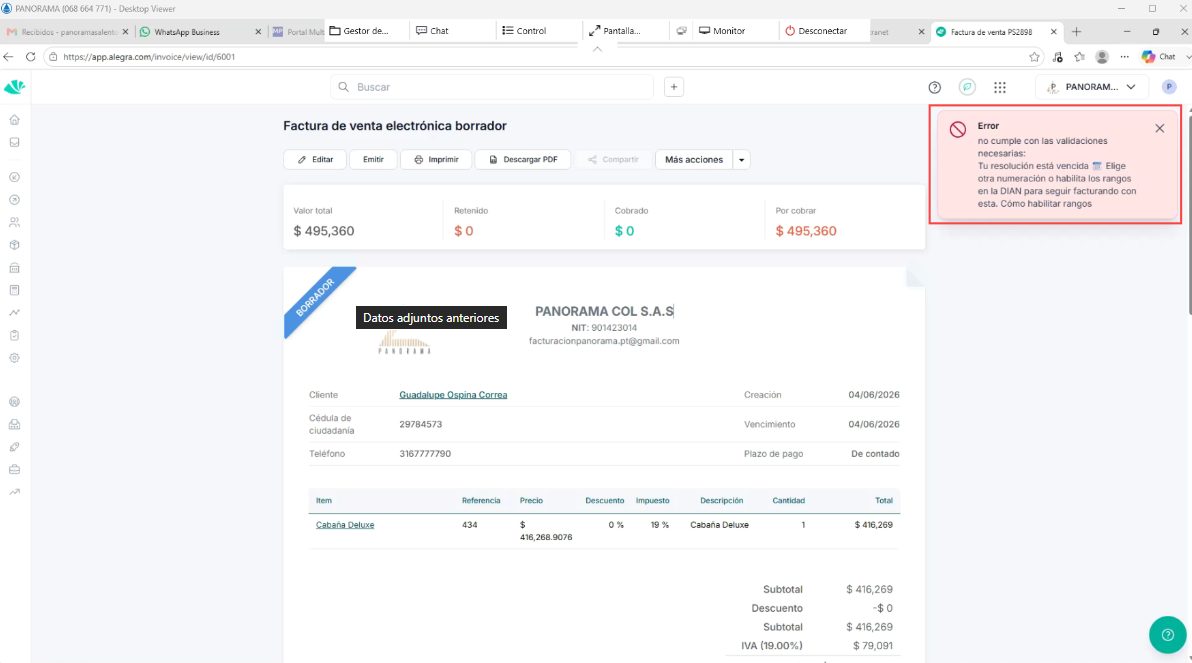Open the browser three-dots menu
This screenshot has width=1192, height=663.
(1124, 57)
